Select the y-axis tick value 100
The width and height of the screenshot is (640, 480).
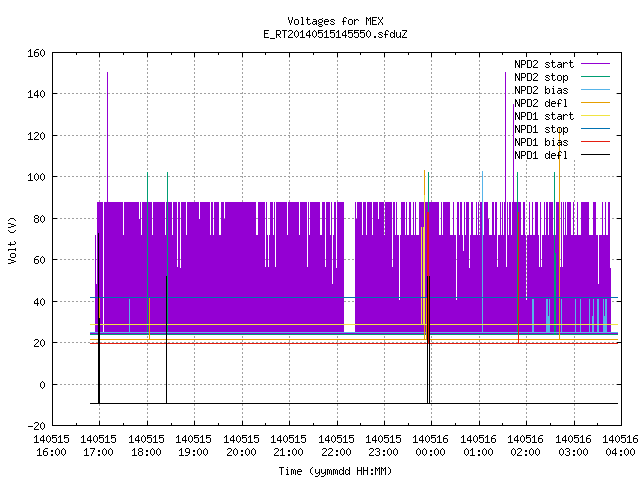(36, 177)
